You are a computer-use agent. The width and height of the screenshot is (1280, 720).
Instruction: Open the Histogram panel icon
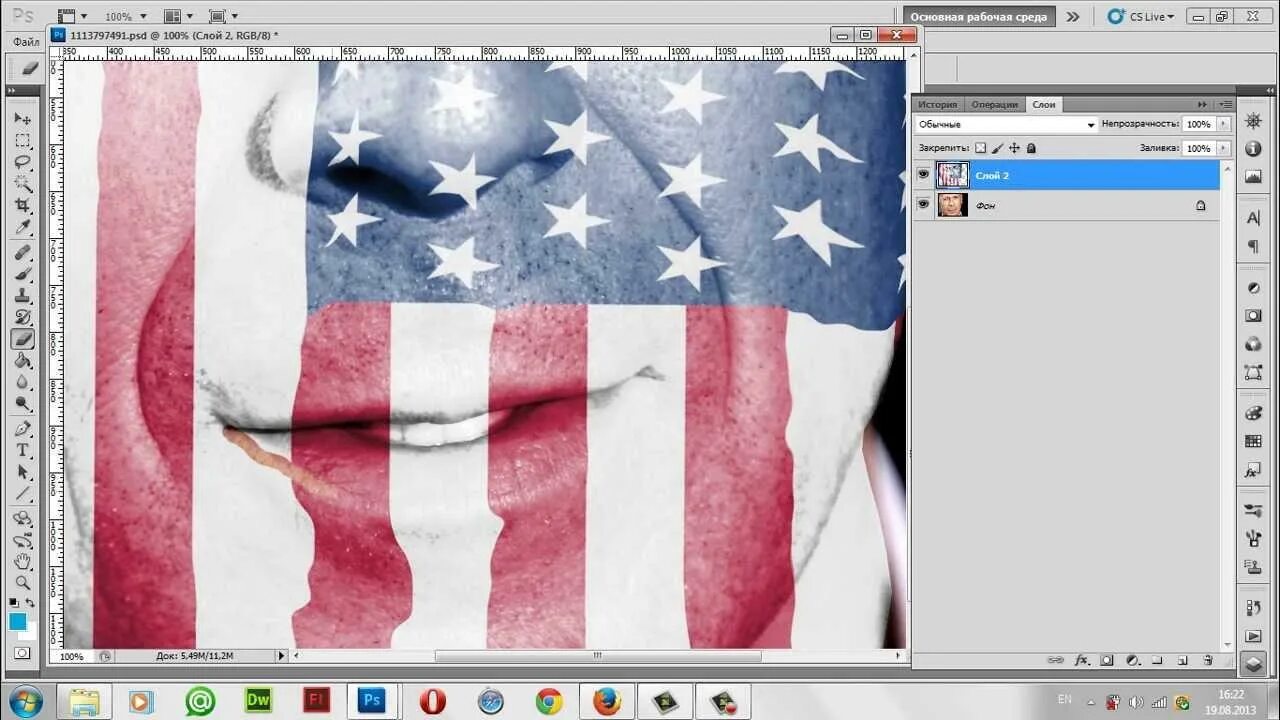click(1253, 177)
